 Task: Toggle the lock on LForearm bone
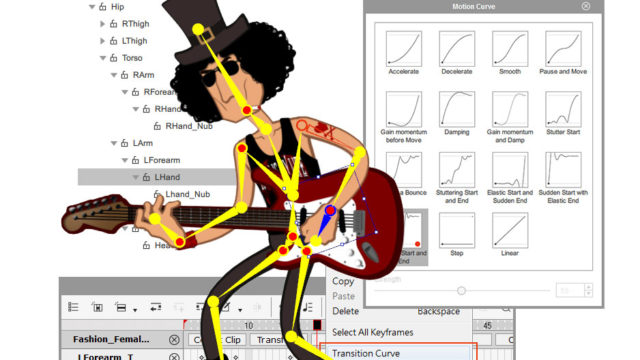pos(136,160)
